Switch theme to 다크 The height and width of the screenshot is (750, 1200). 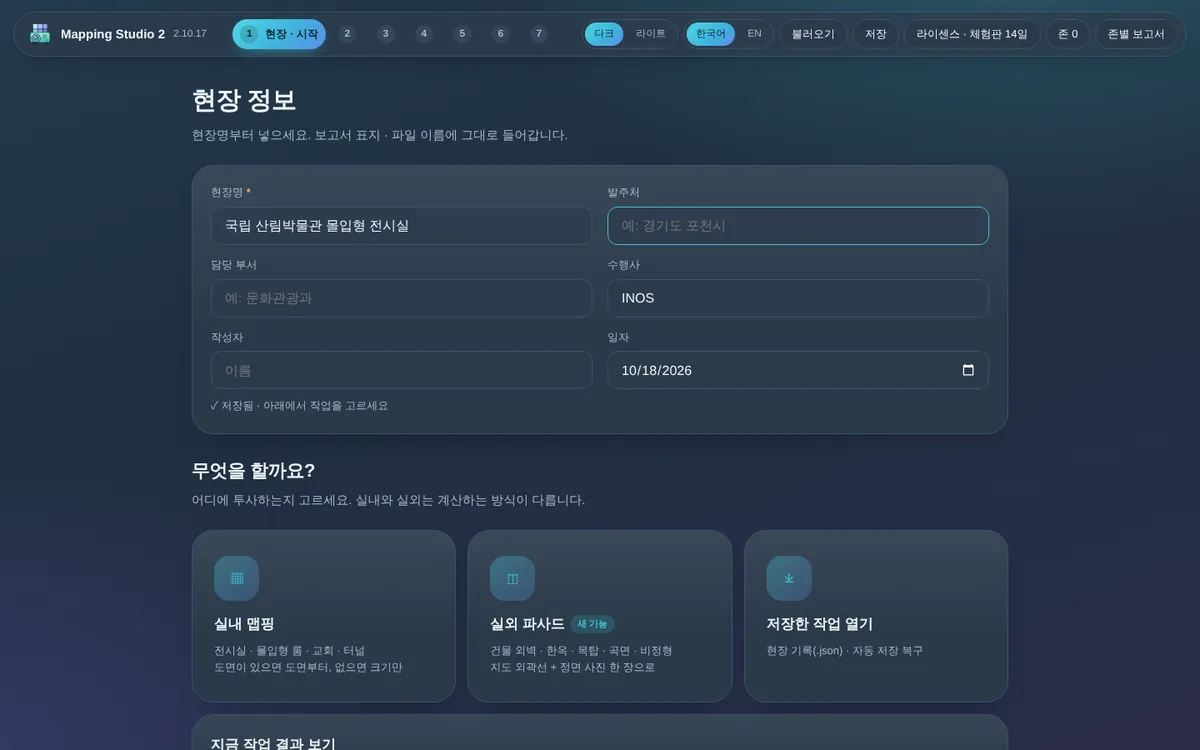click(x=604, y=34)
